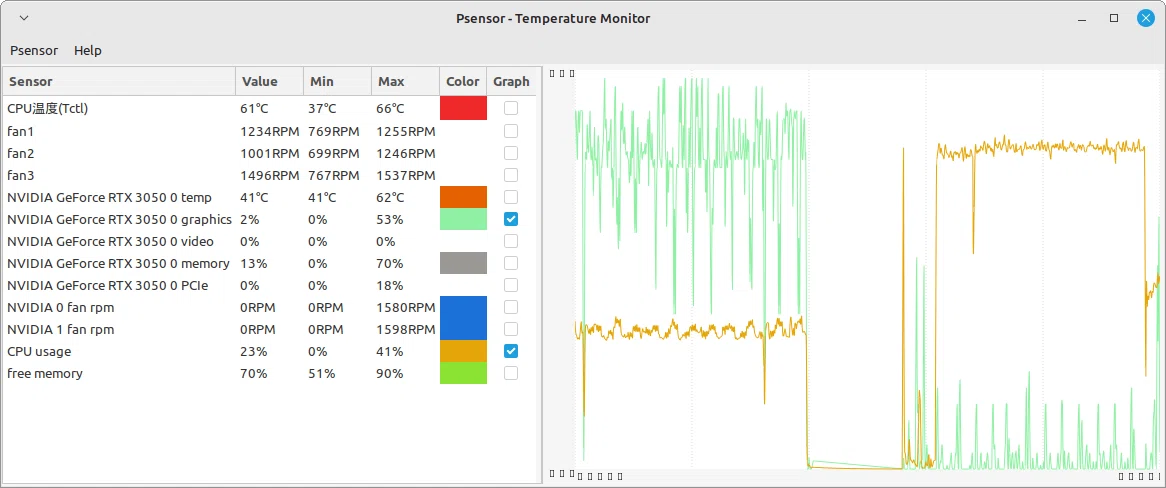Click light green swatch for RTX 3050 graphics
This screenshot has width=1166, height=488.
(x=463, y=219)
